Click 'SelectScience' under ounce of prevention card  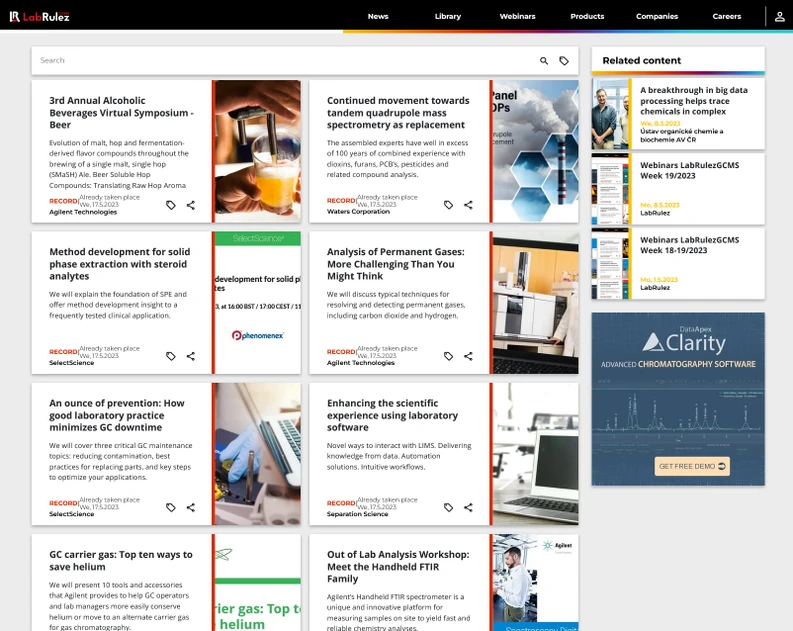pyautogui.click(x=71, y=514)
